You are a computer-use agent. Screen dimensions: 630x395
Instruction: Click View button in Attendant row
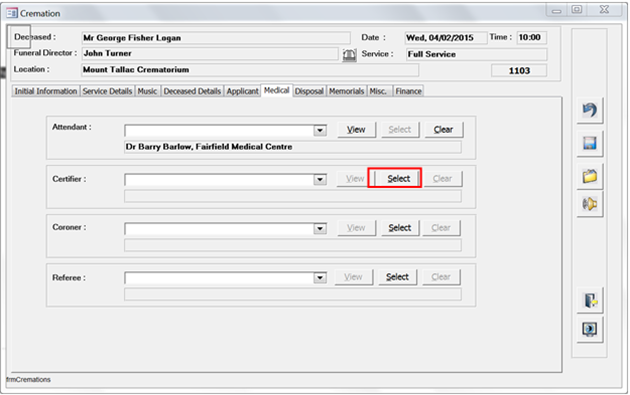[356, 130]
